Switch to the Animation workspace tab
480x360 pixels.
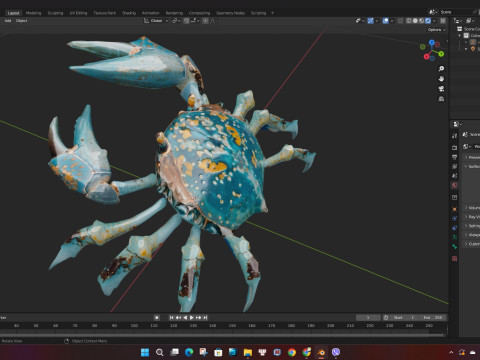click(151, 13)
